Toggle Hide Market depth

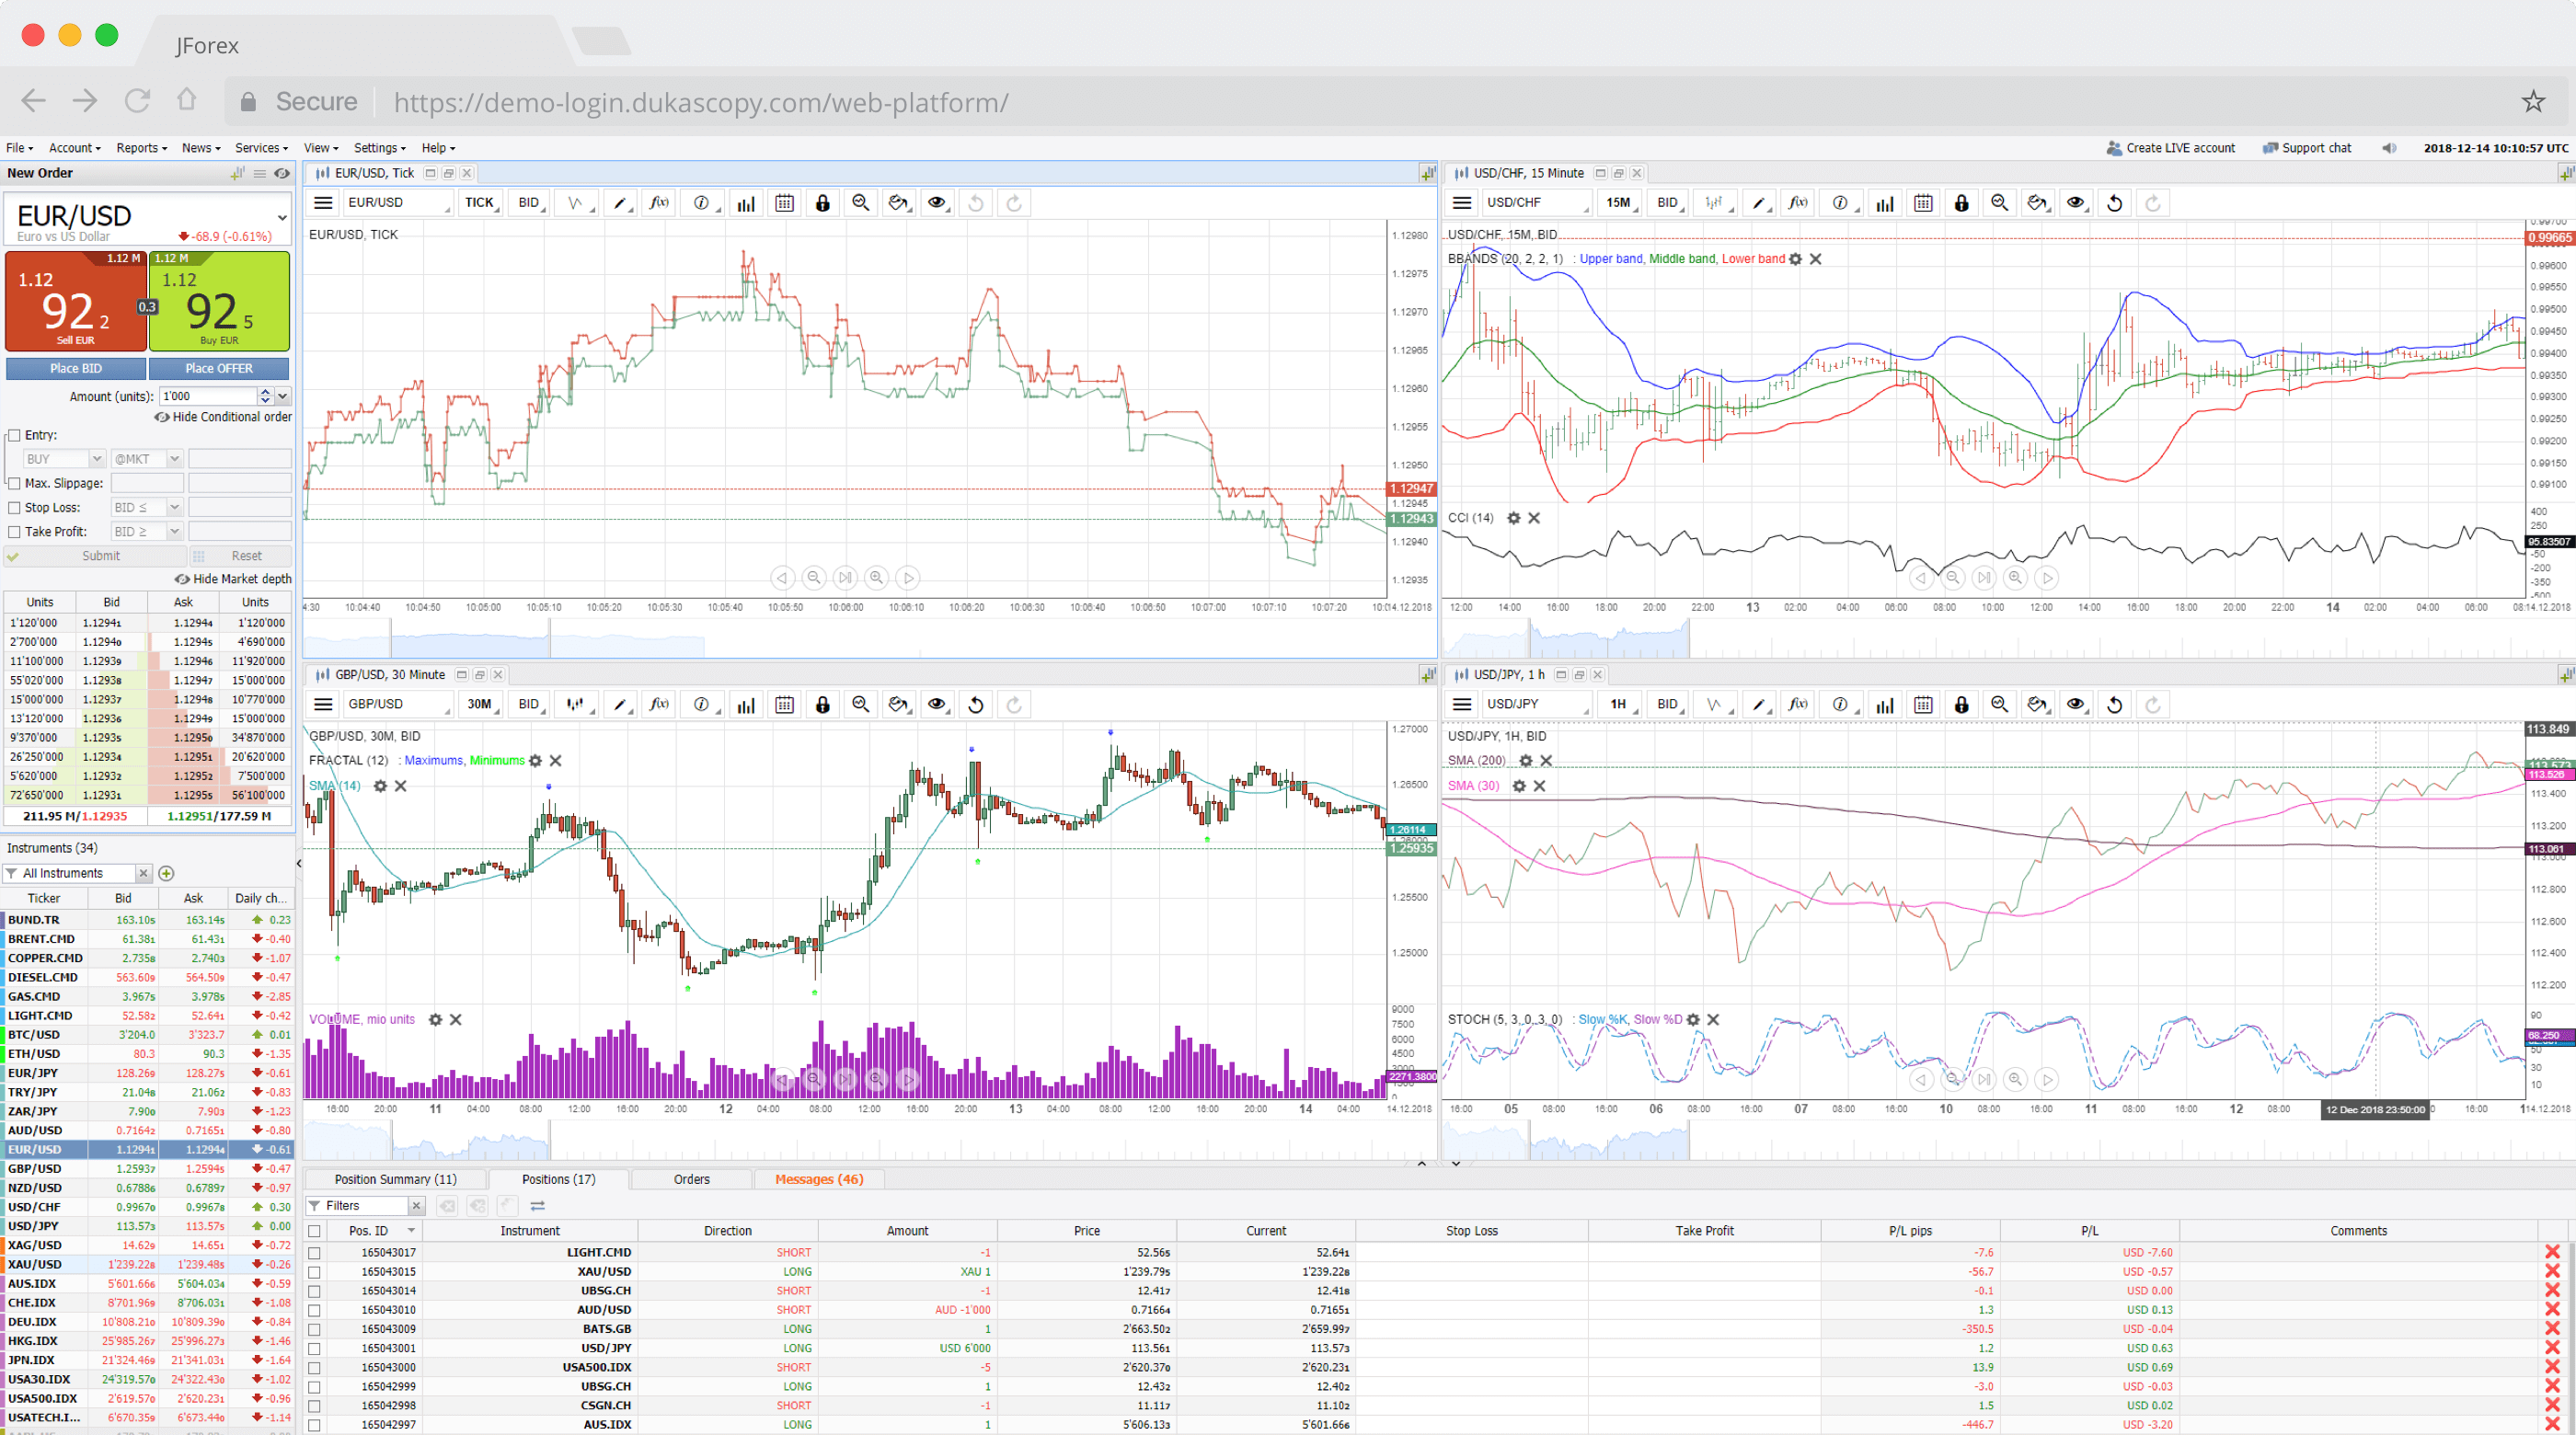click(233, 579)
